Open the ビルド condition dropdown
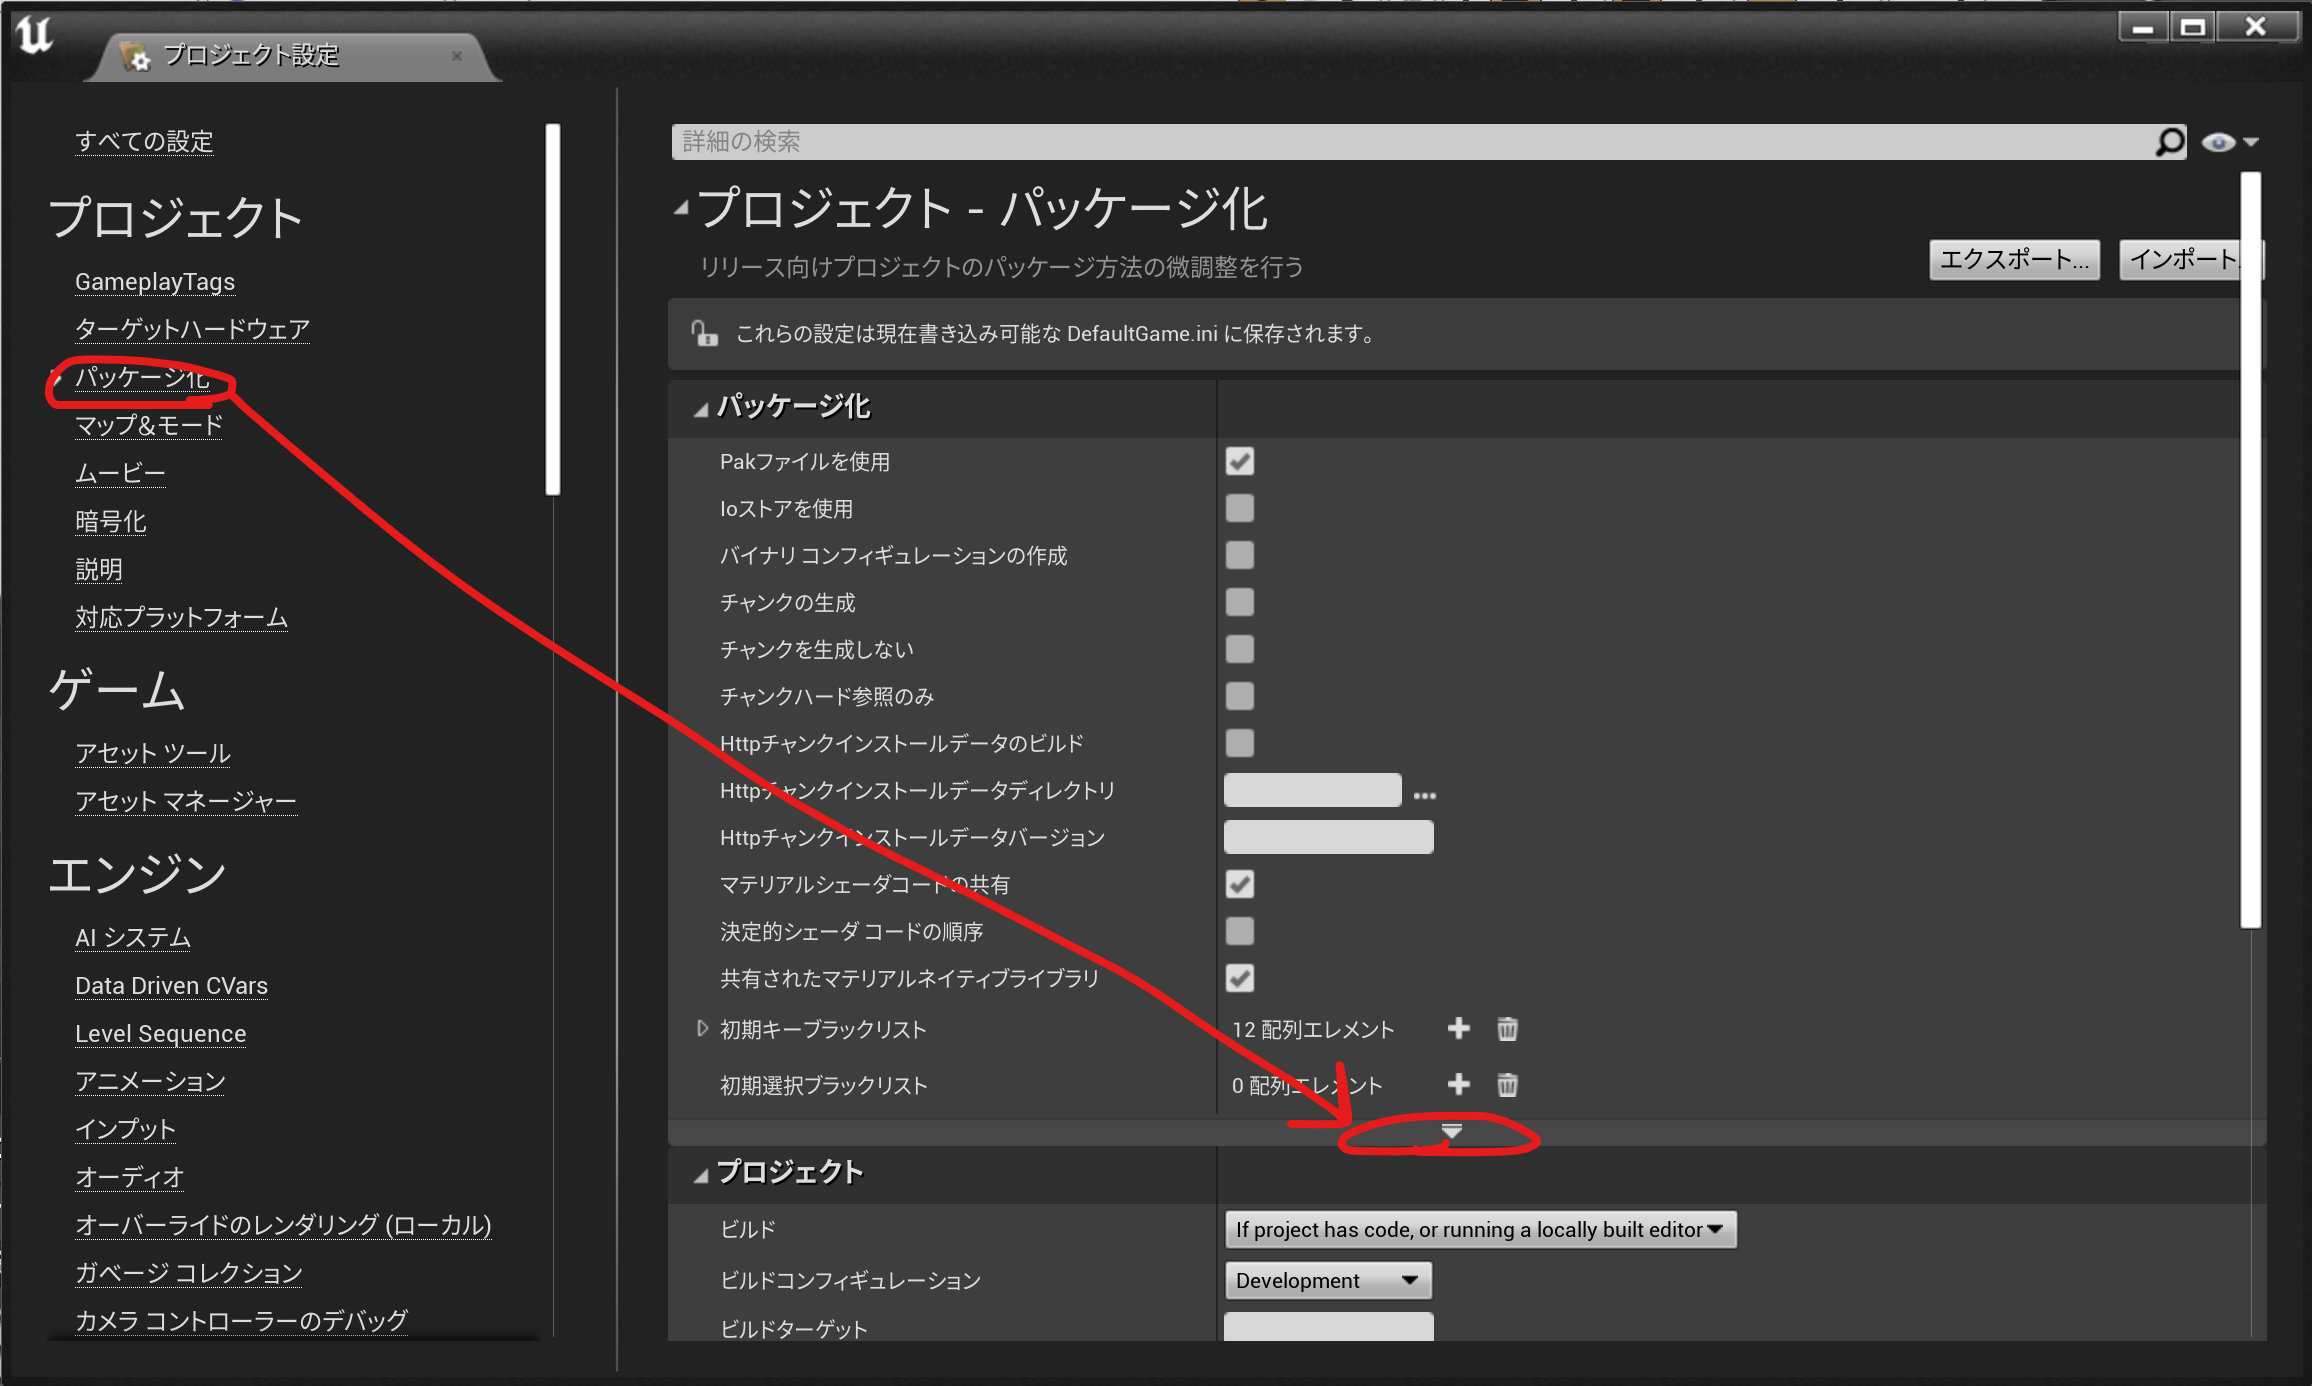Screen dimensions: 2312x1386 1479,1229
